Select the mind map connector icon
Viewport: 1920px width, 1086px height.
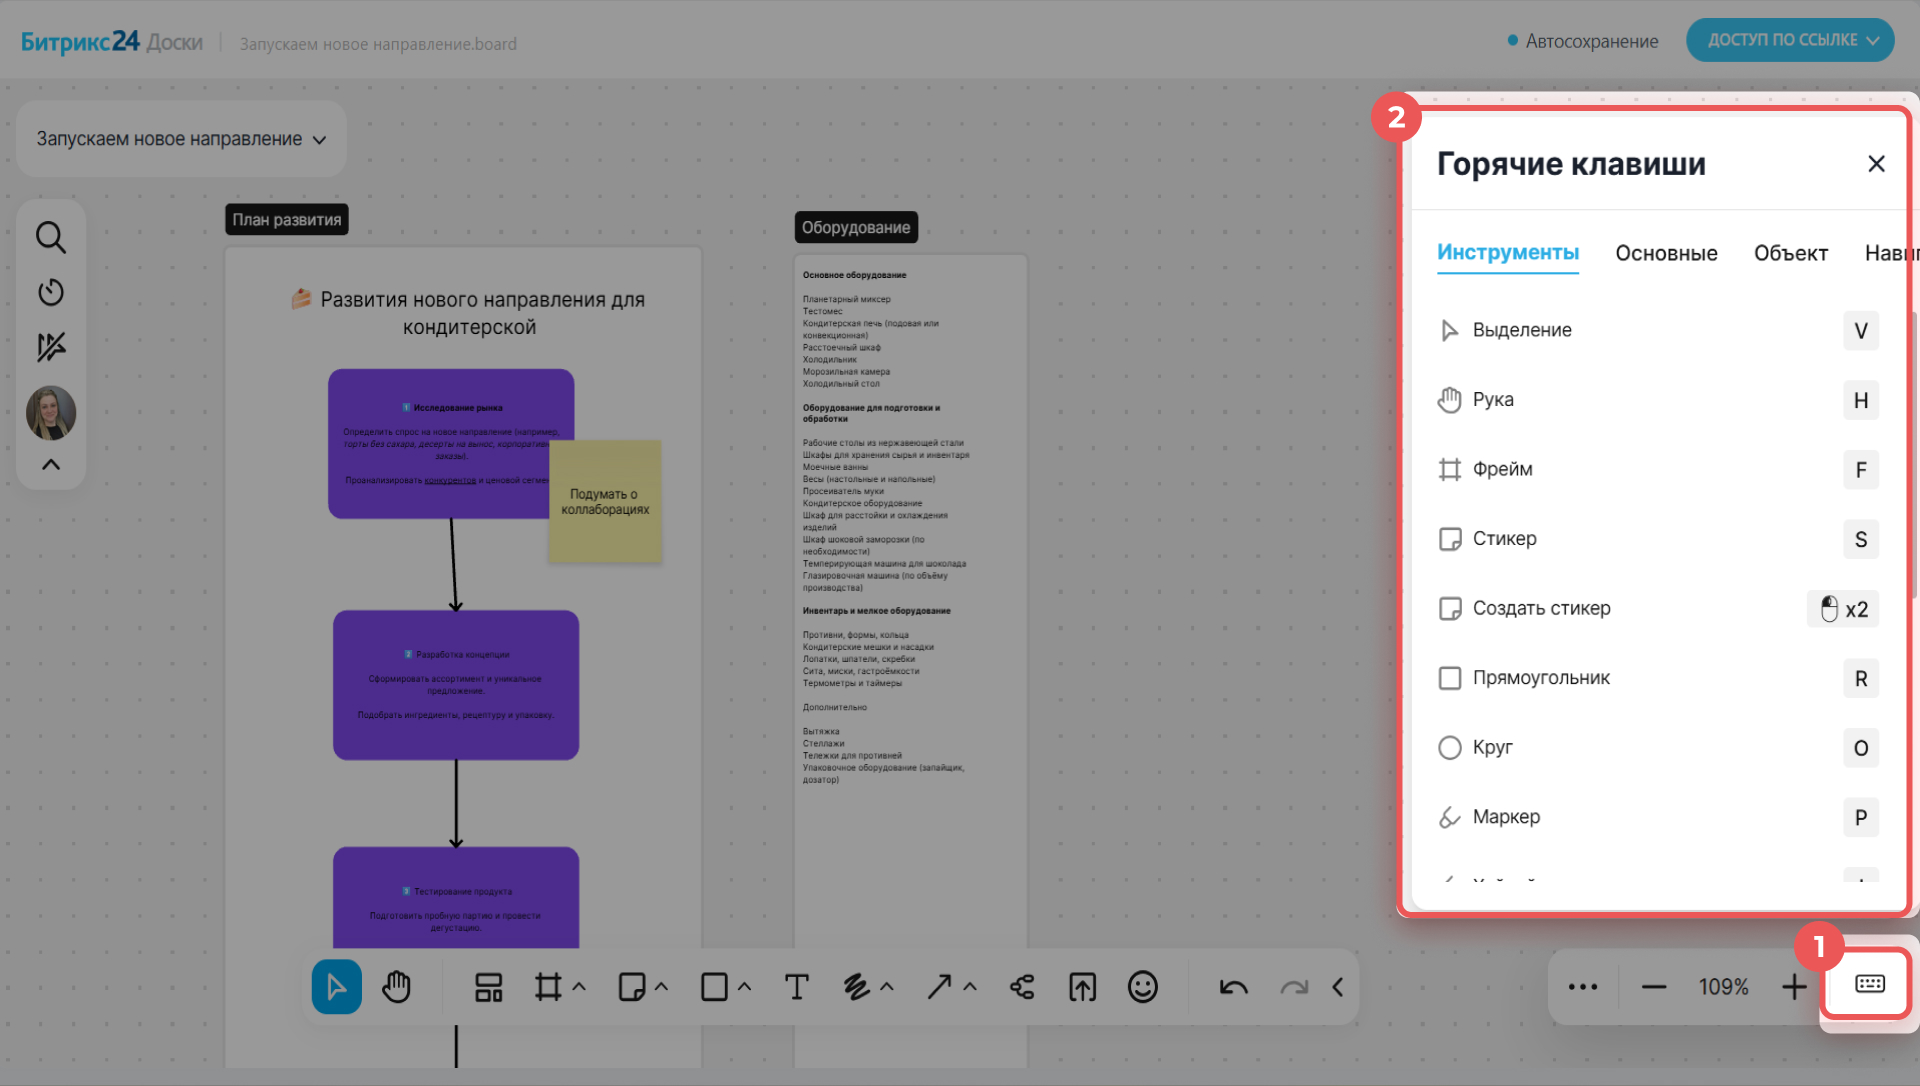pyautogui.click(x=1022, y=987)
